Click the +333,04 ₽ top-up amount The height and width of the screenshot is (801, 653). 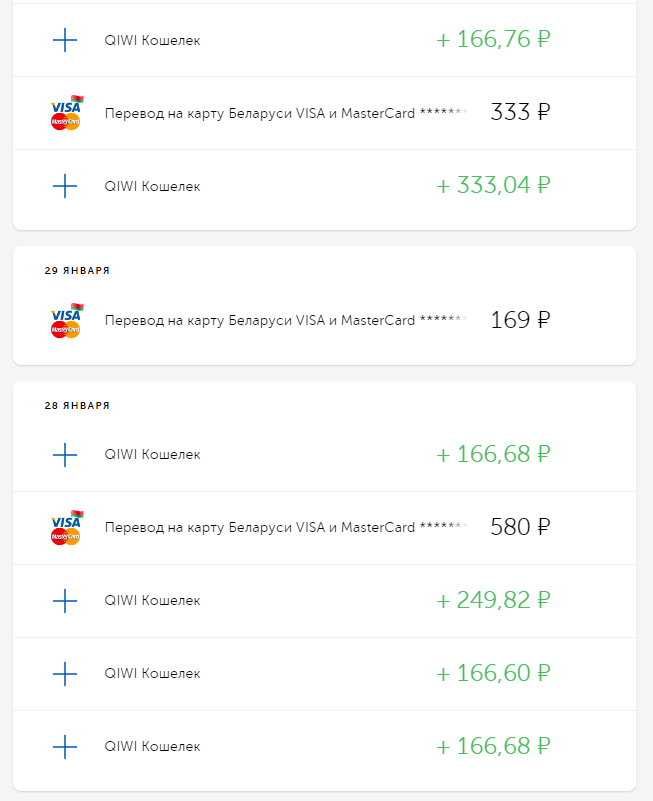tap(494, 186)
